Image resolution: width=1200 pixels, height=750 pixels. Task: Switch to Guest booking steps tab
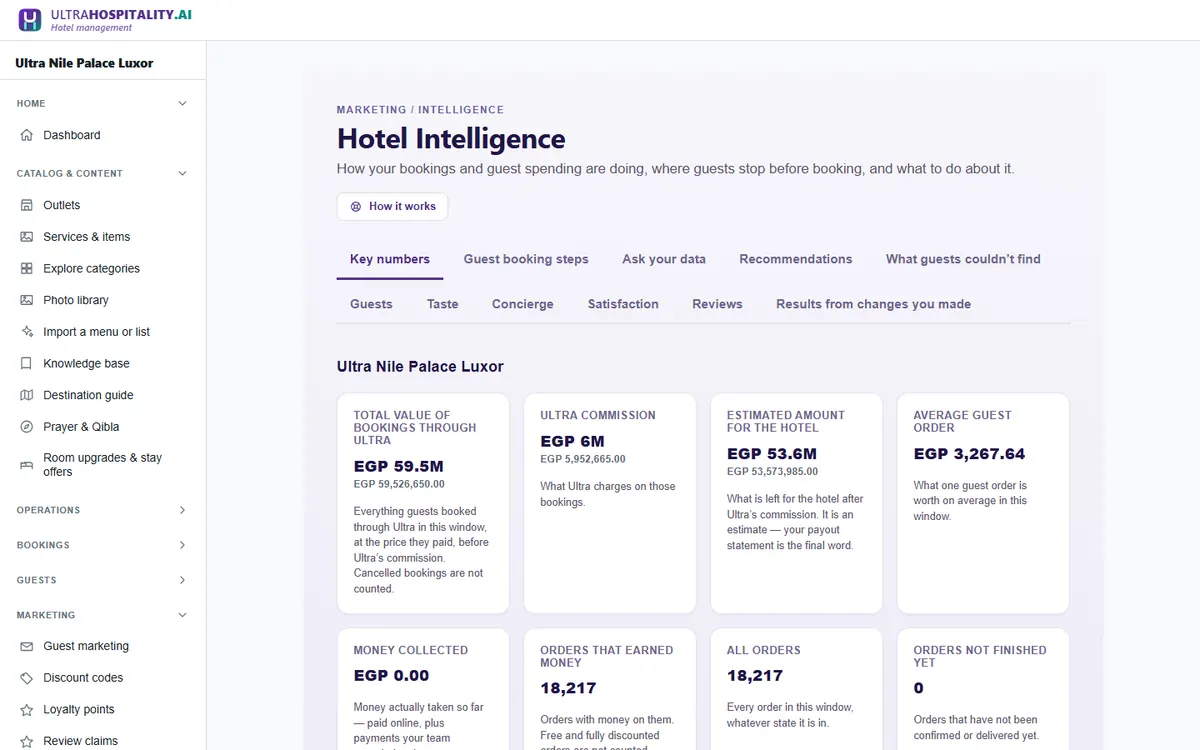(x=526, y=259)
